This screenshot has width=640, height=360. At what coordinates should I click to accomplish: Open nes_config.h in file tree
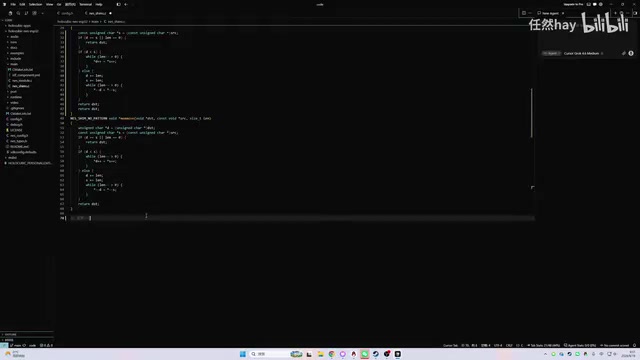point(19,136)
